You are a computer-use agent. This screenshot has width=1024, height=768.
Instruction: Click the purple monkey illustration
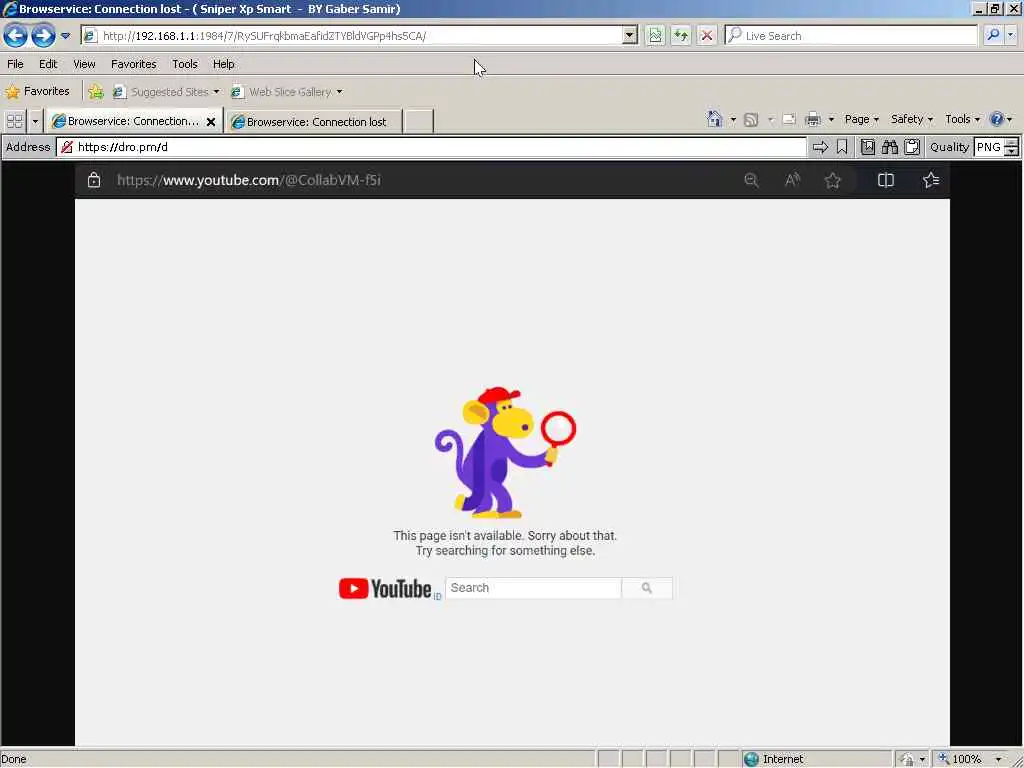[x=505, y=453]
